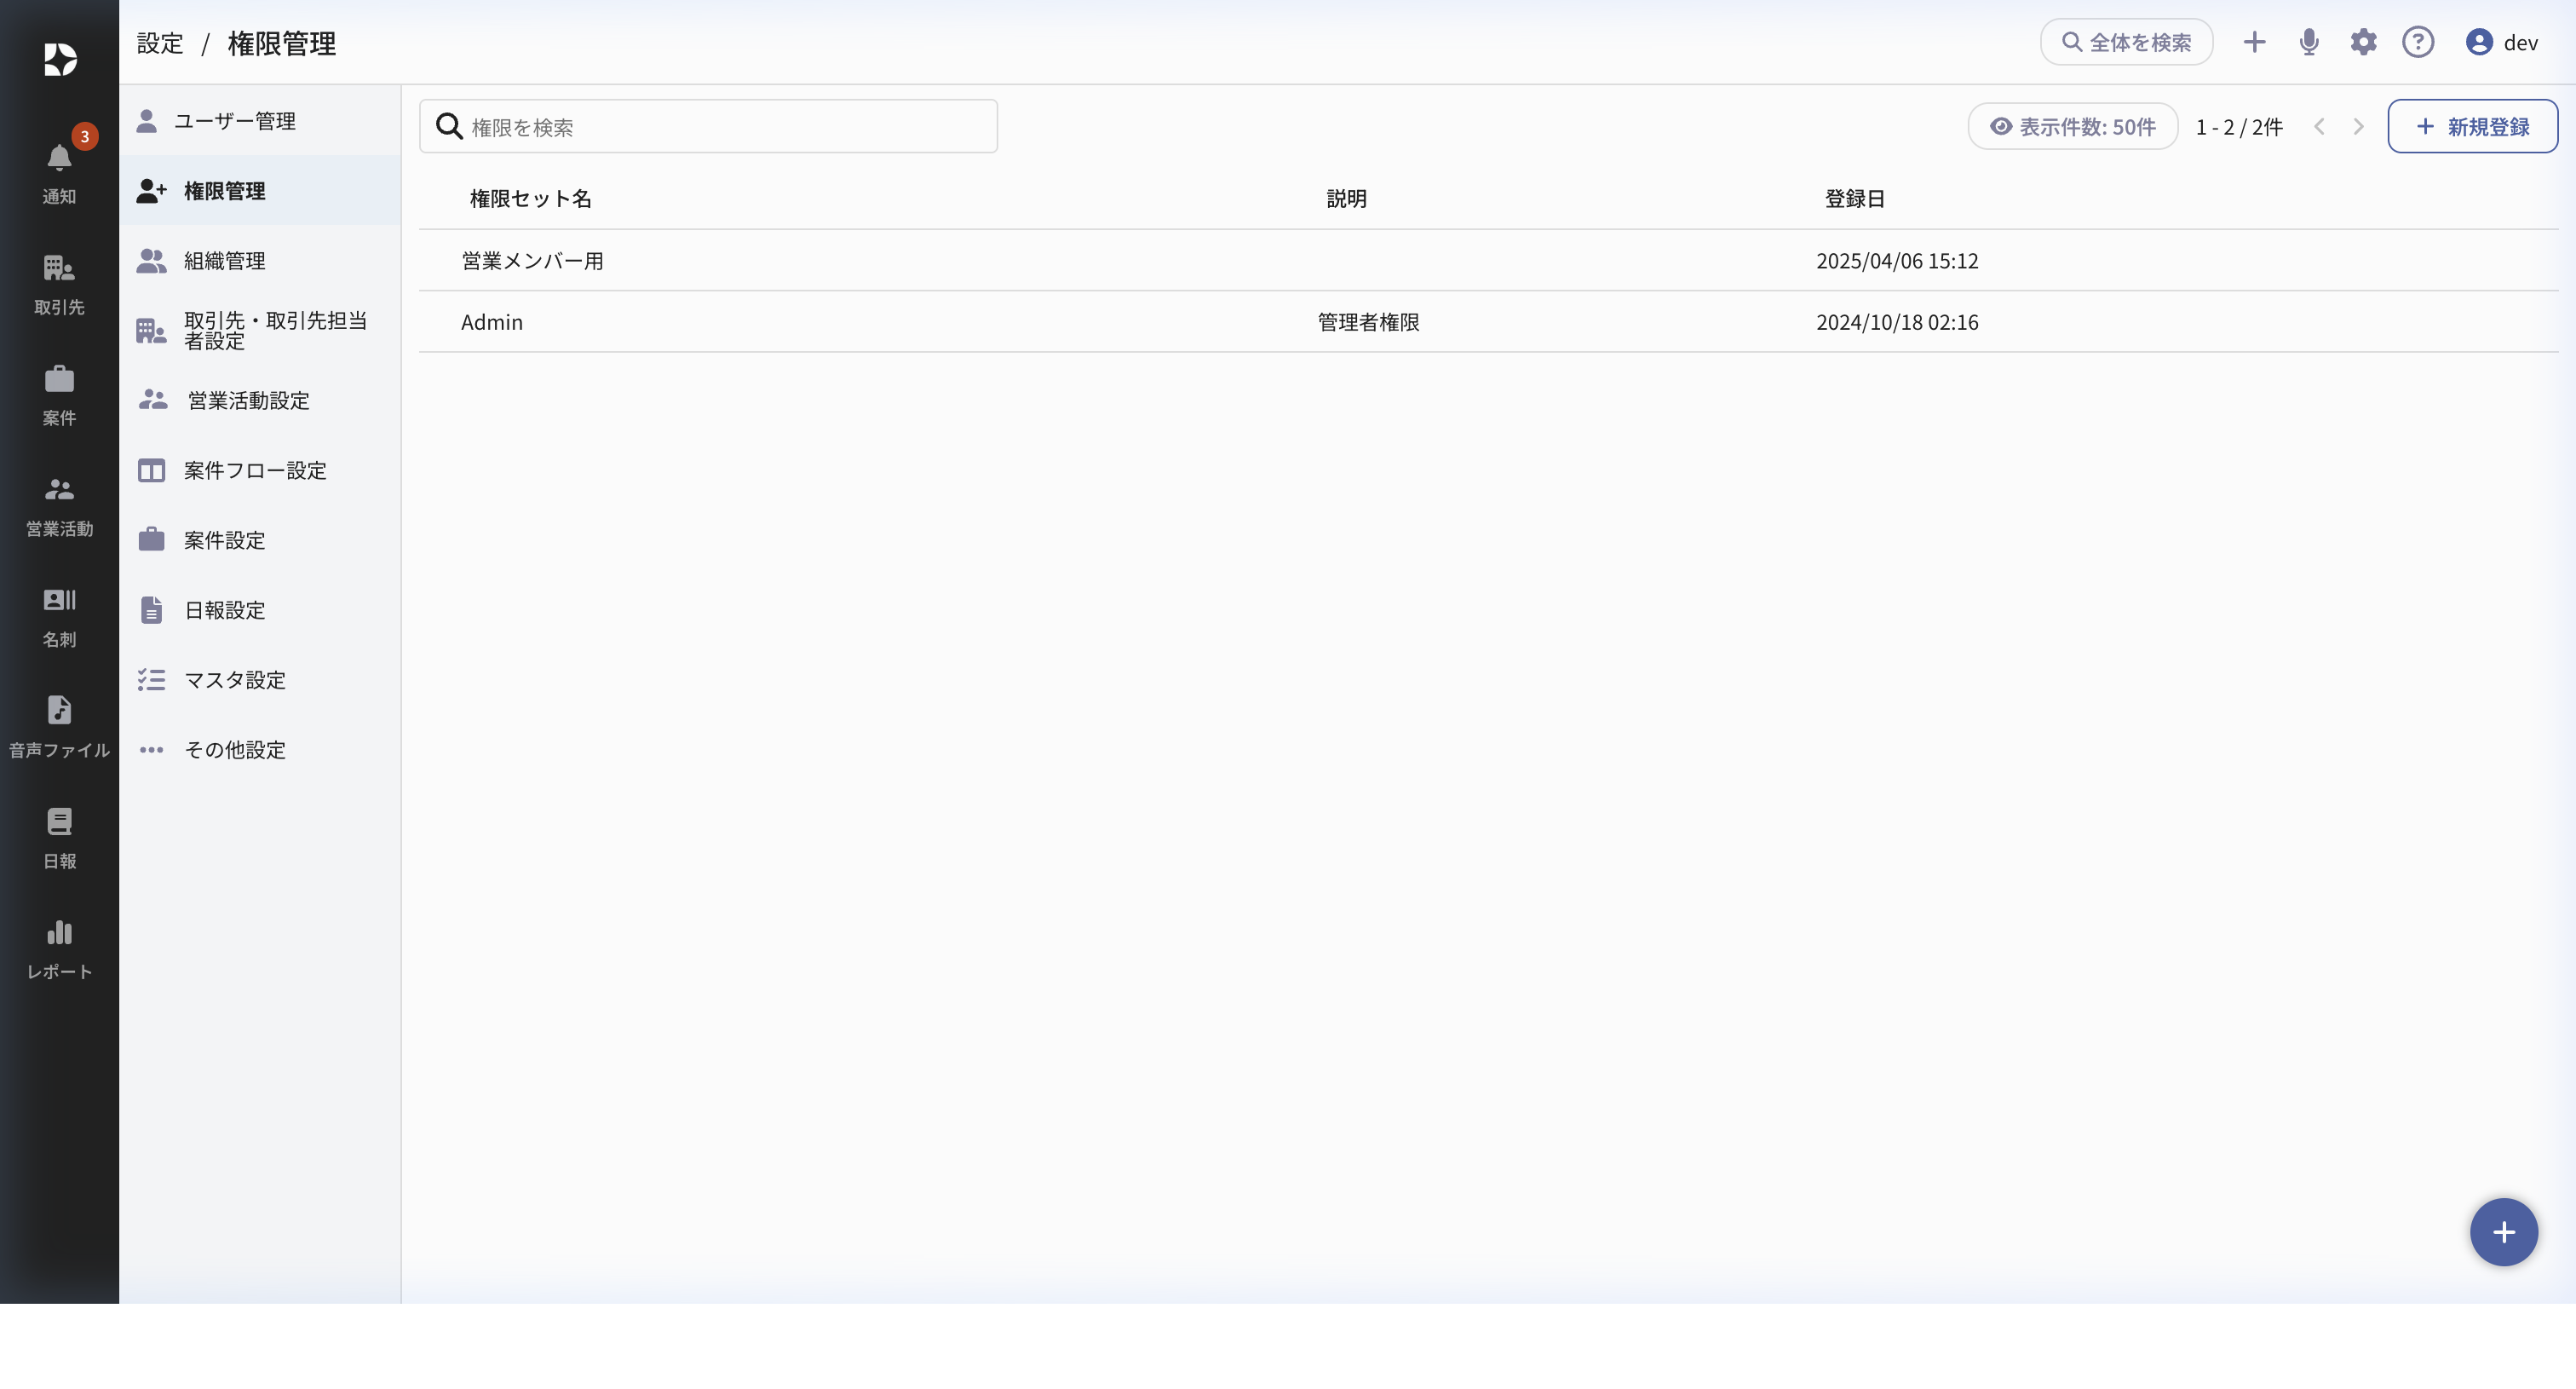Open 音声ファイル in left sidebar
The width and height of the screenshot is (2576, 1389).
[x=59, y=726]
